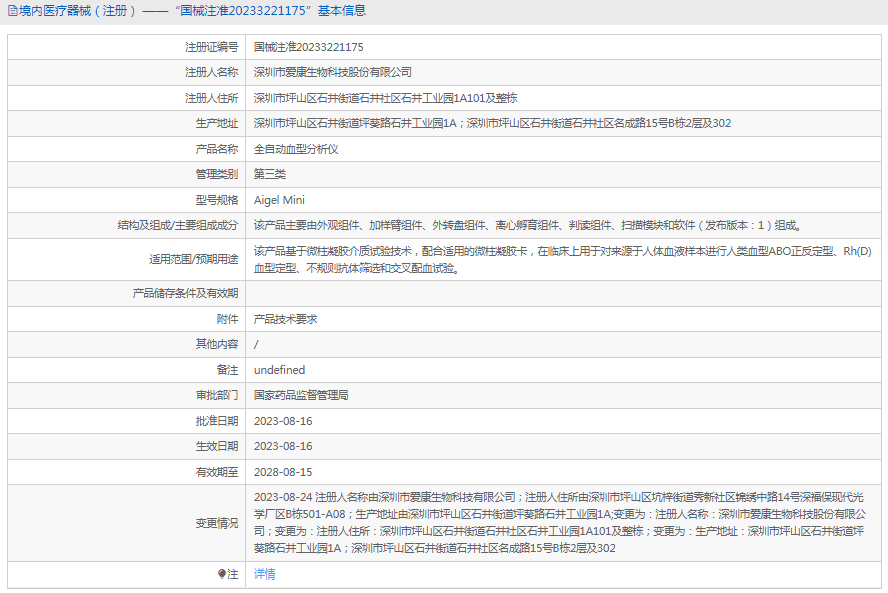
Task: Click registration number value 国械注准20233221175
Action: (309, 47)
